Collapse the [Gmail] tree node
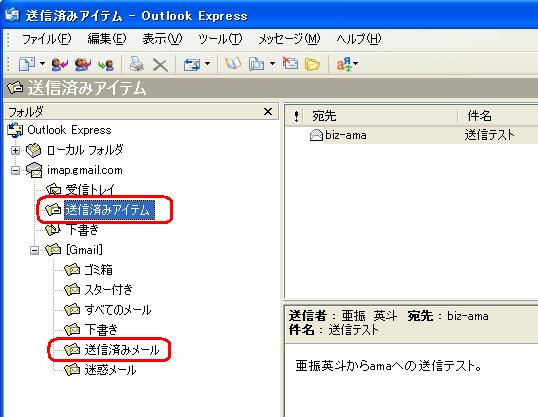Viewport: 538px width, 417px height. coord(34,250)
